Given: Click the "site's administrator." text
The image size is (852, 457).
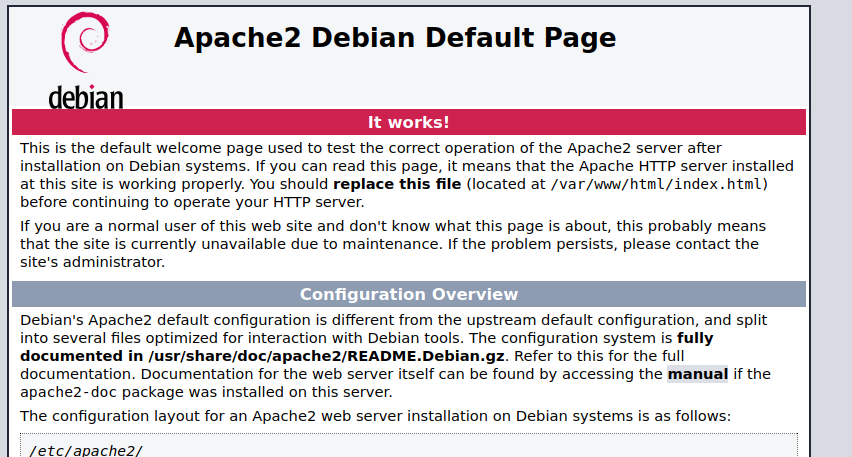Looking at the screenshot, I should 92,262.
